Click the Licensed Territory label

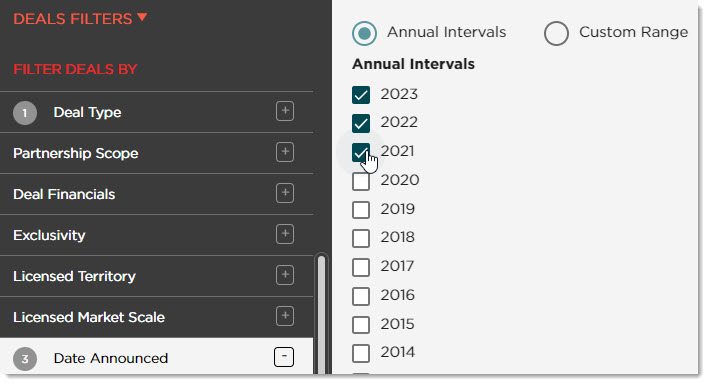(75, 276)
